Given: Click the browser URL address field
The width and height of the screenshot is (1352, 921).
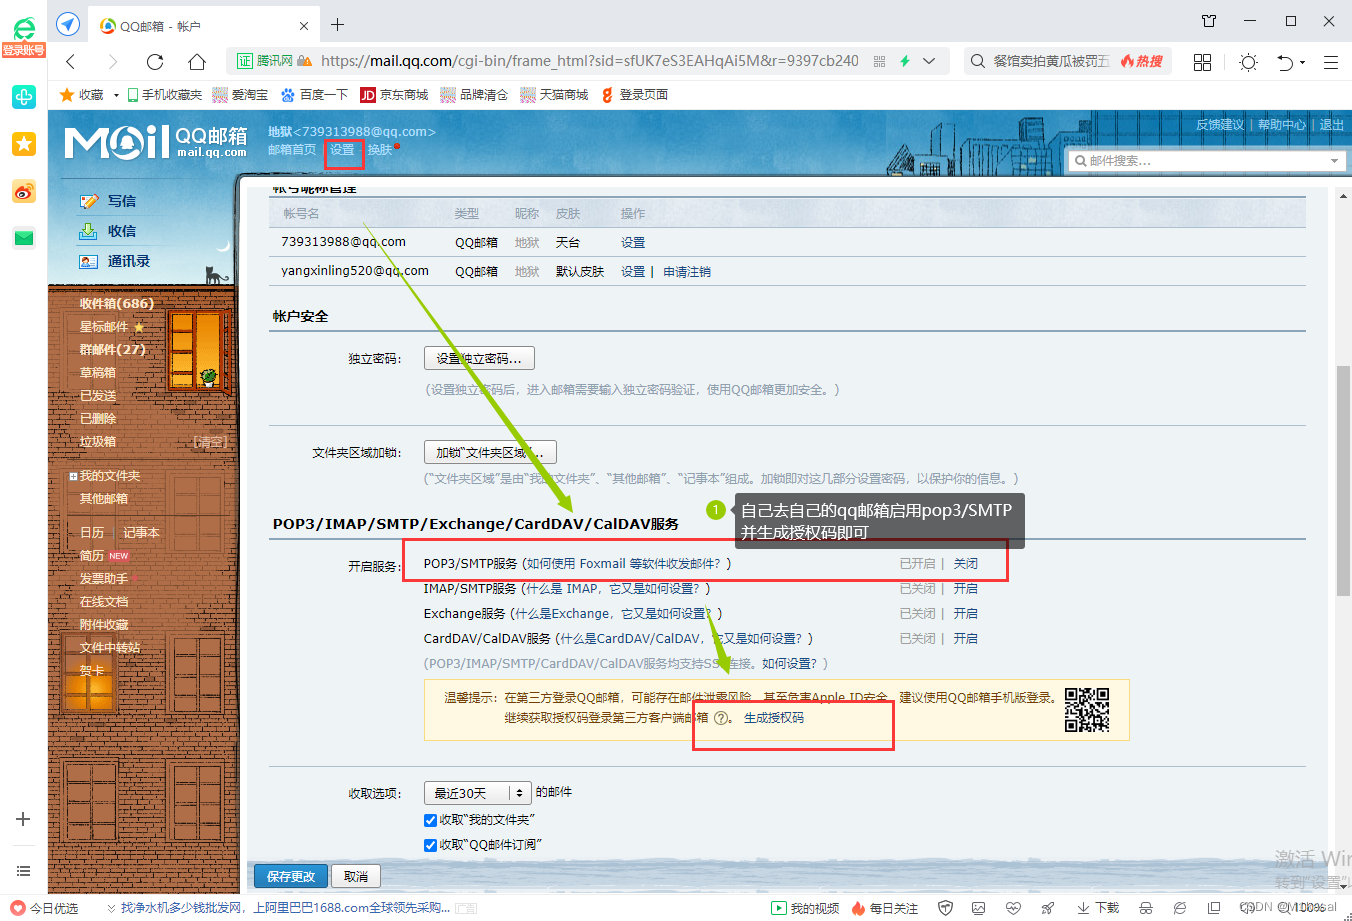Looking at the screenshot, I should tap(590, 61).
